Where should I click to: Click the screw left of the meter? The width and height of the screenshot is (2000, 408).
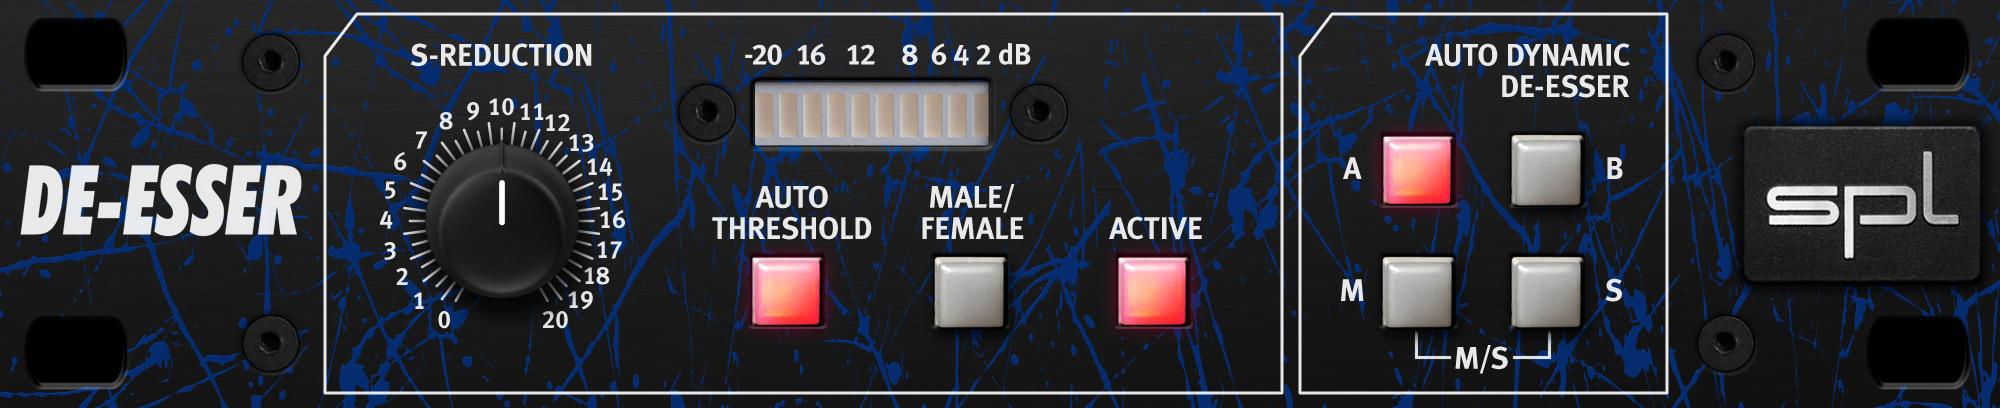(x=706, y=109)
